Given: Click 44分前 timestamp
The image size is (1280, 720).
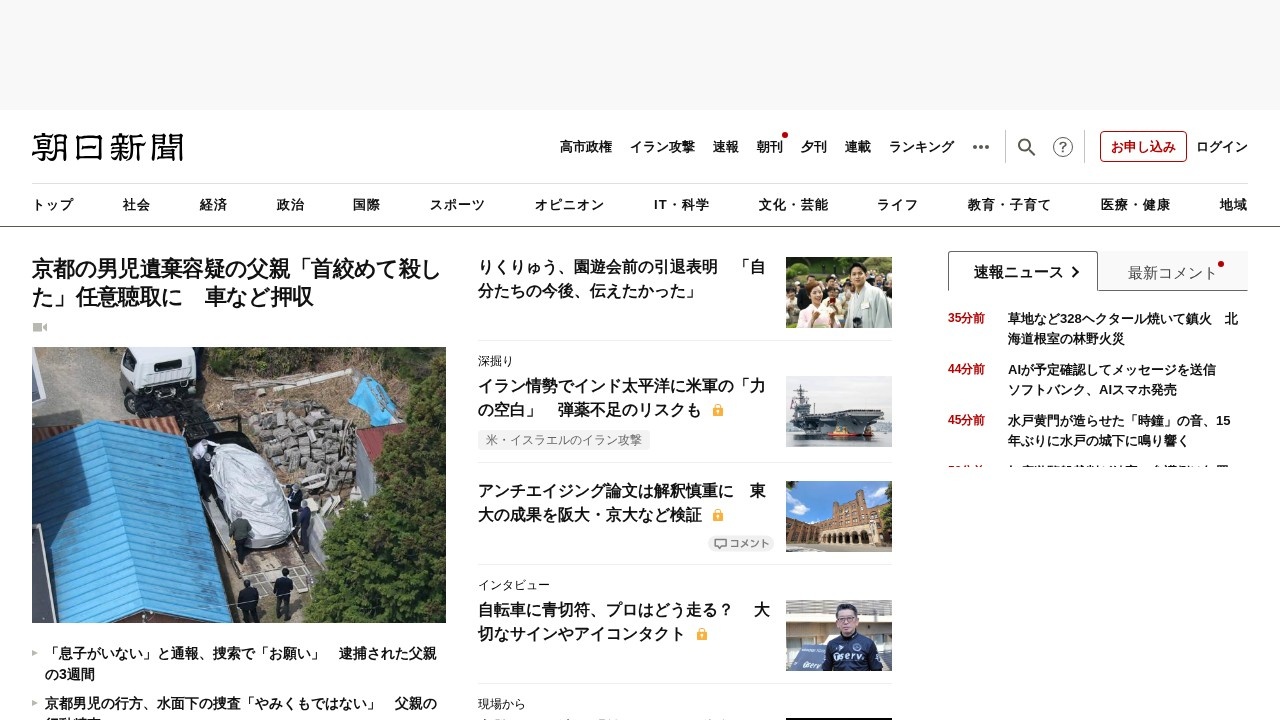Looking at the screenshot, I should point(966,369).
